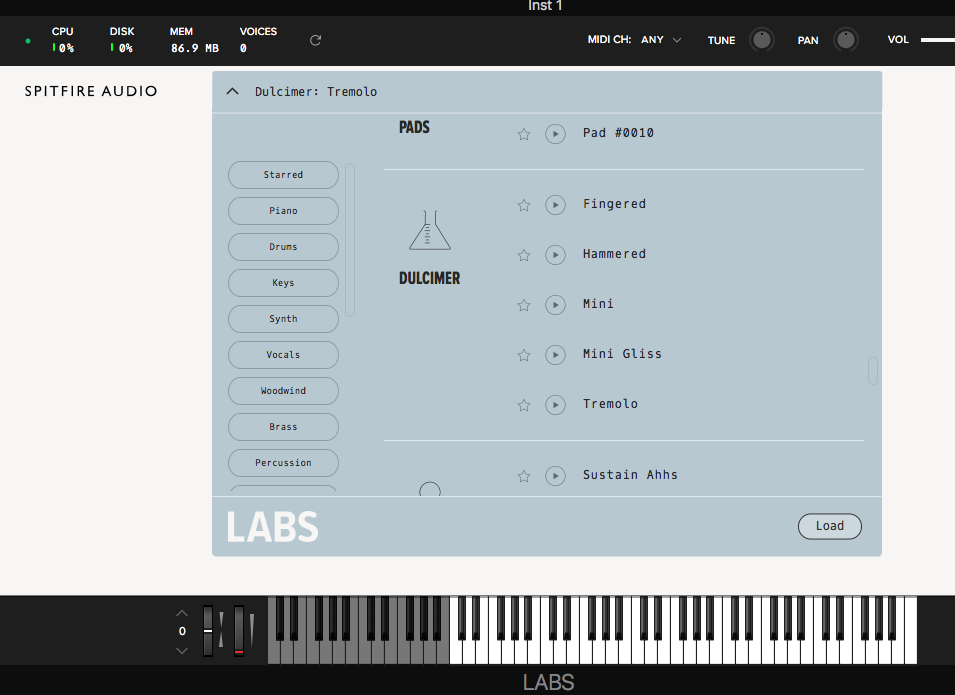Play preview of Hammered preset
This screenshot has height=695, width=955.
555,255
